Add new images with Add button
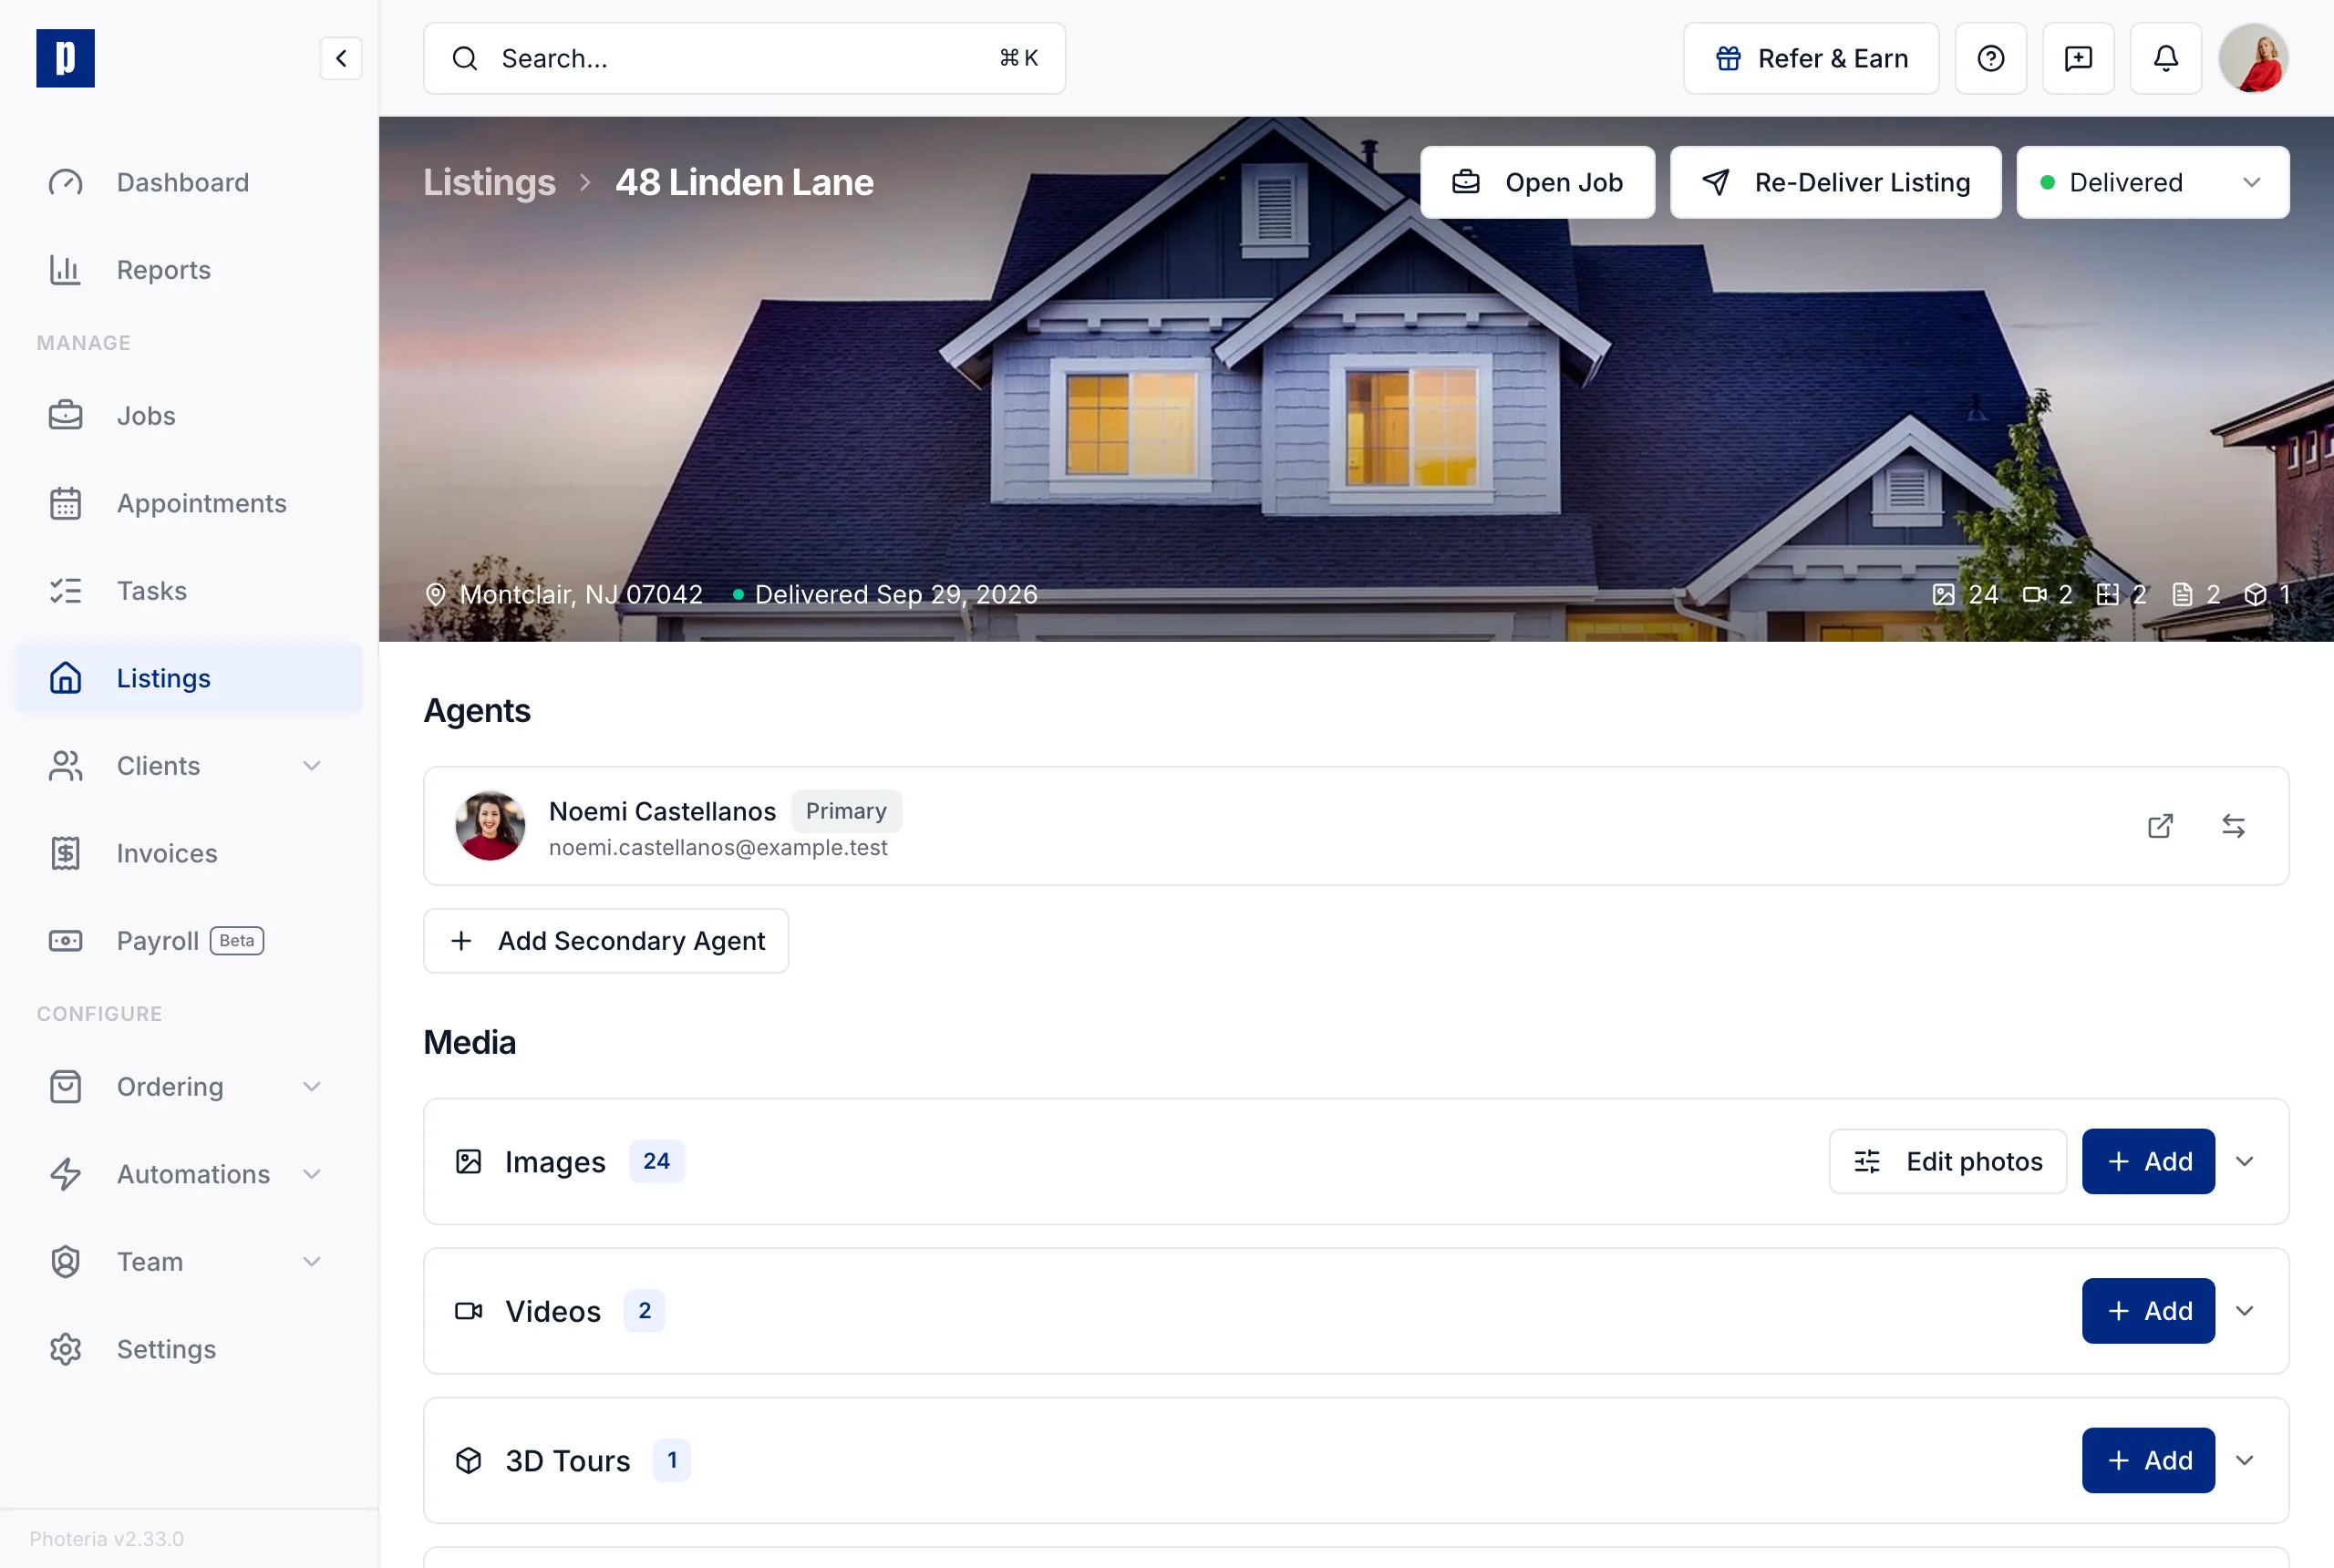The image size is (2334, 1568). 2147,1161
